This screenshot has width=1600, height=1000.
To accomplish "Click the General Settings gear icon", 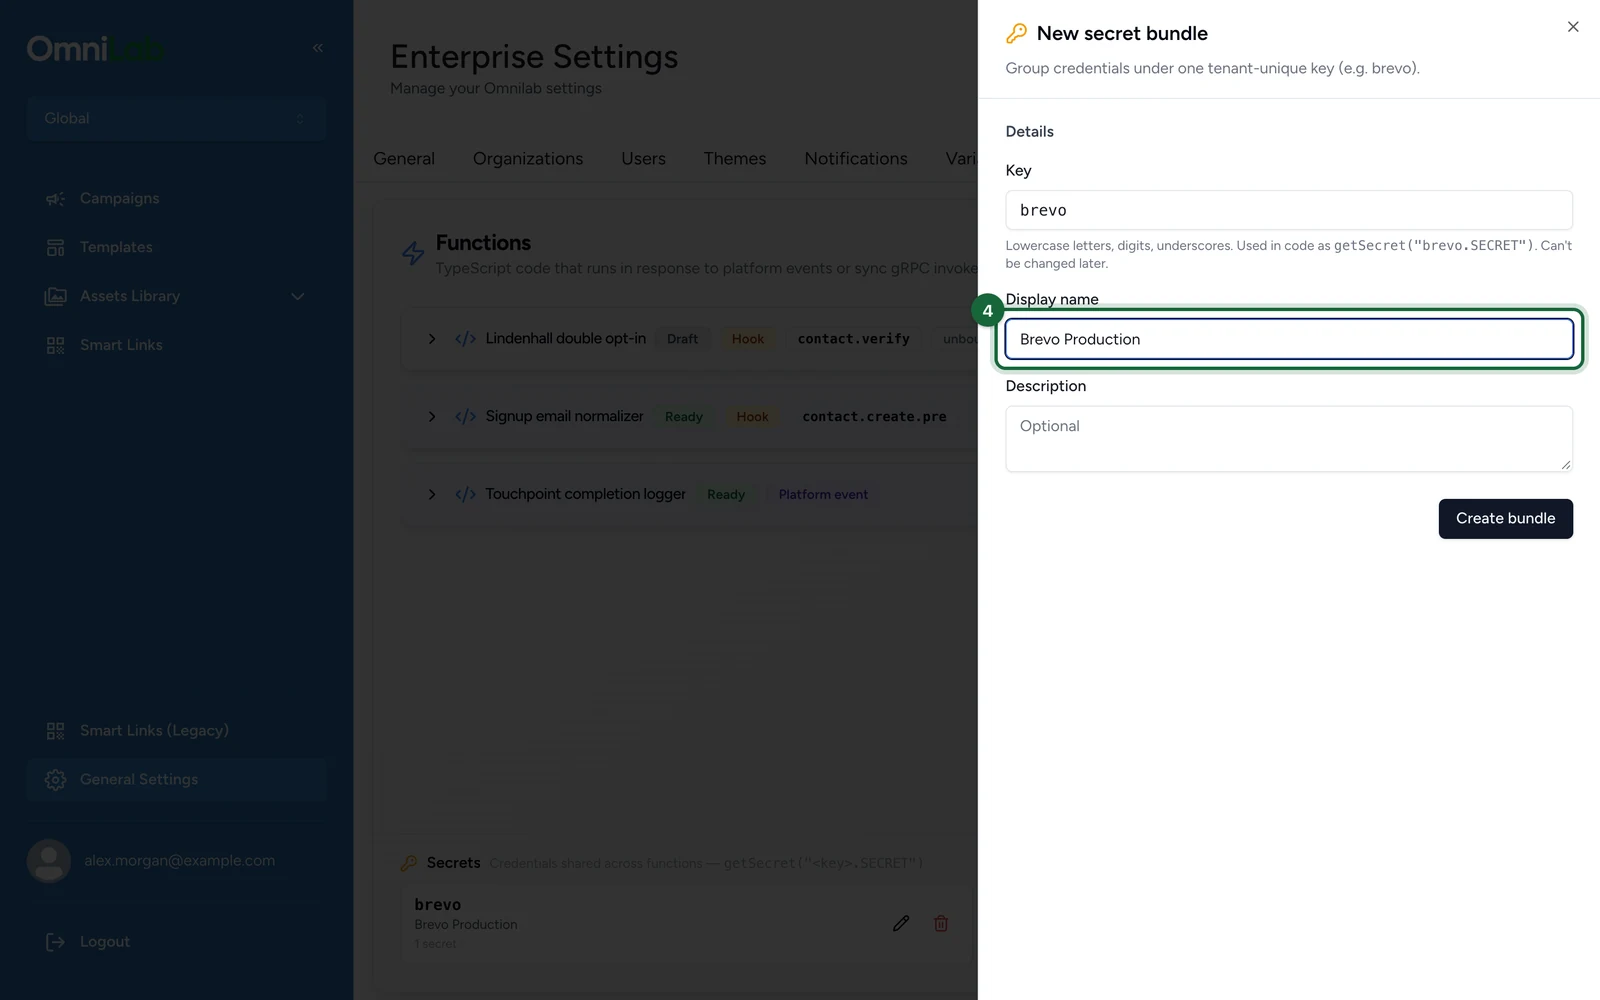I will tap(55, 780).
